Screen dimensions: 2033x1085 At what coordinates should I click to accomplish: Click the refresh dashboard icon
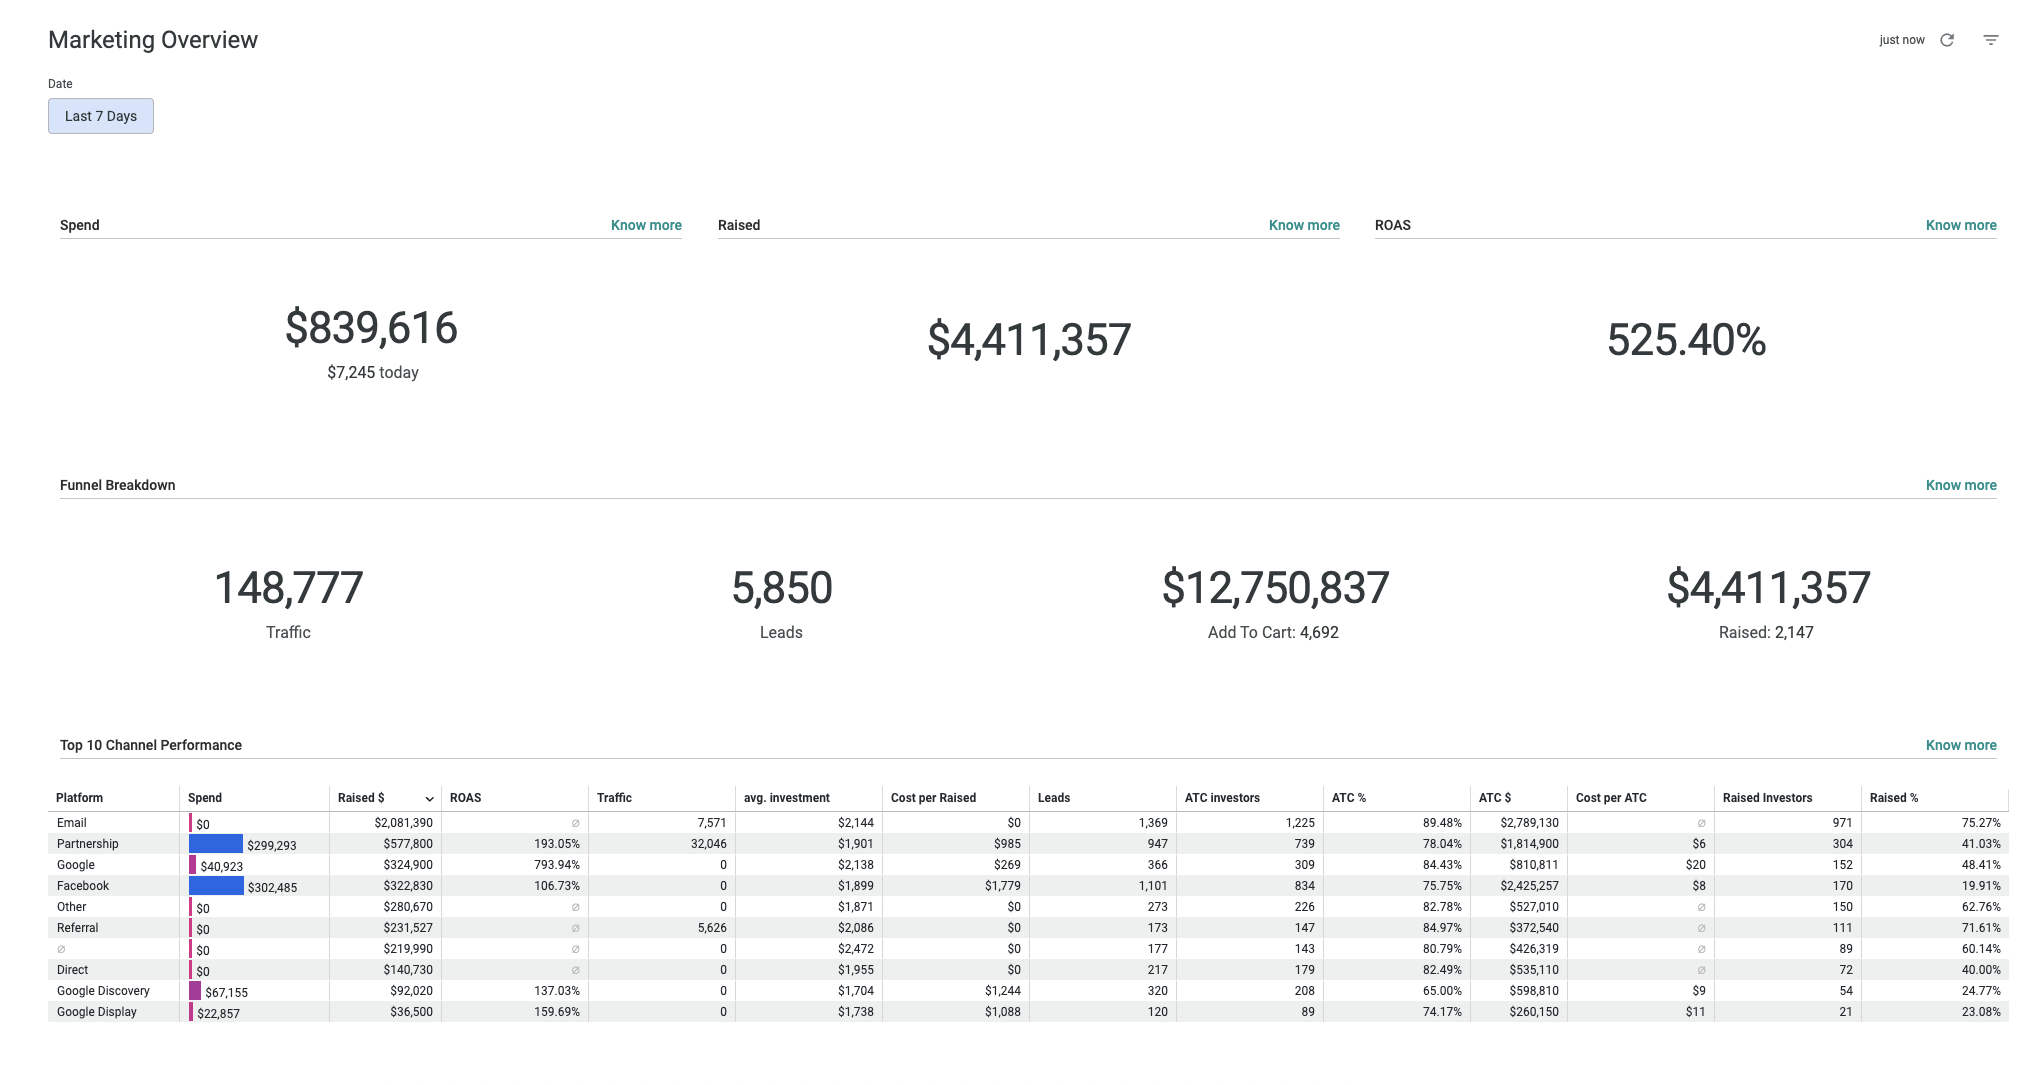1946,40
